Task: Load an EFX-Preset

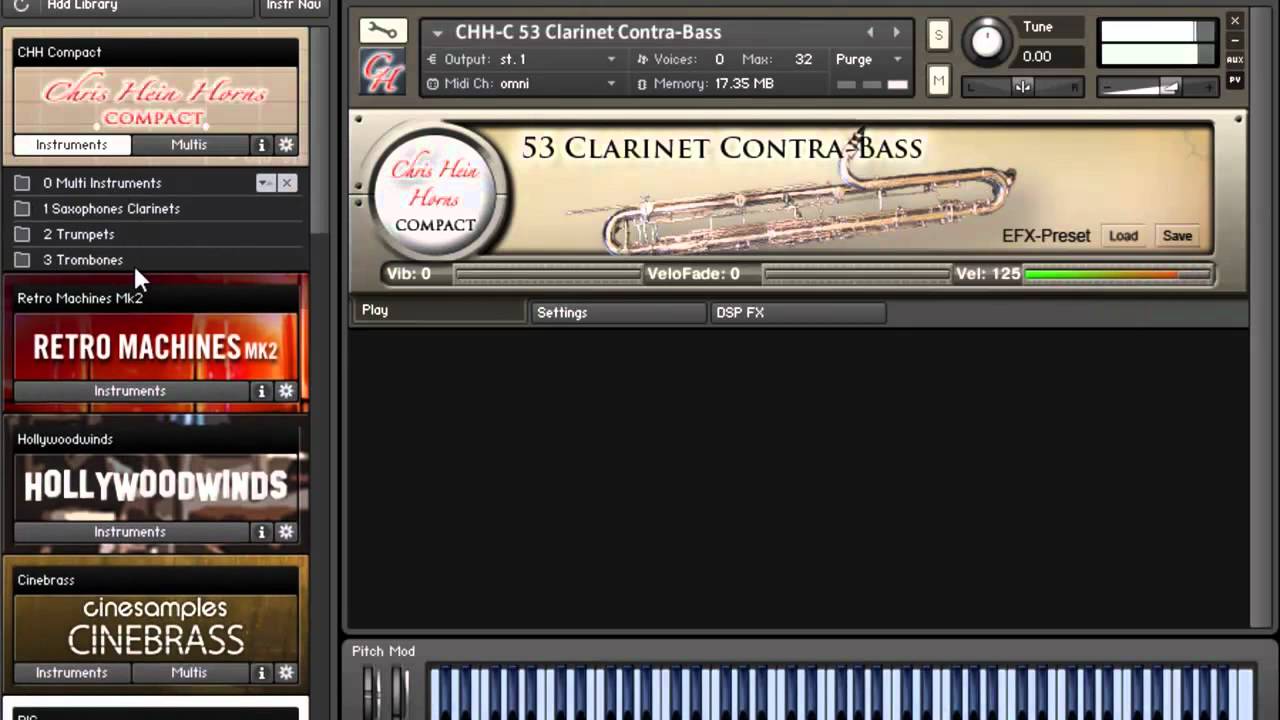Action: [1123, 236]
